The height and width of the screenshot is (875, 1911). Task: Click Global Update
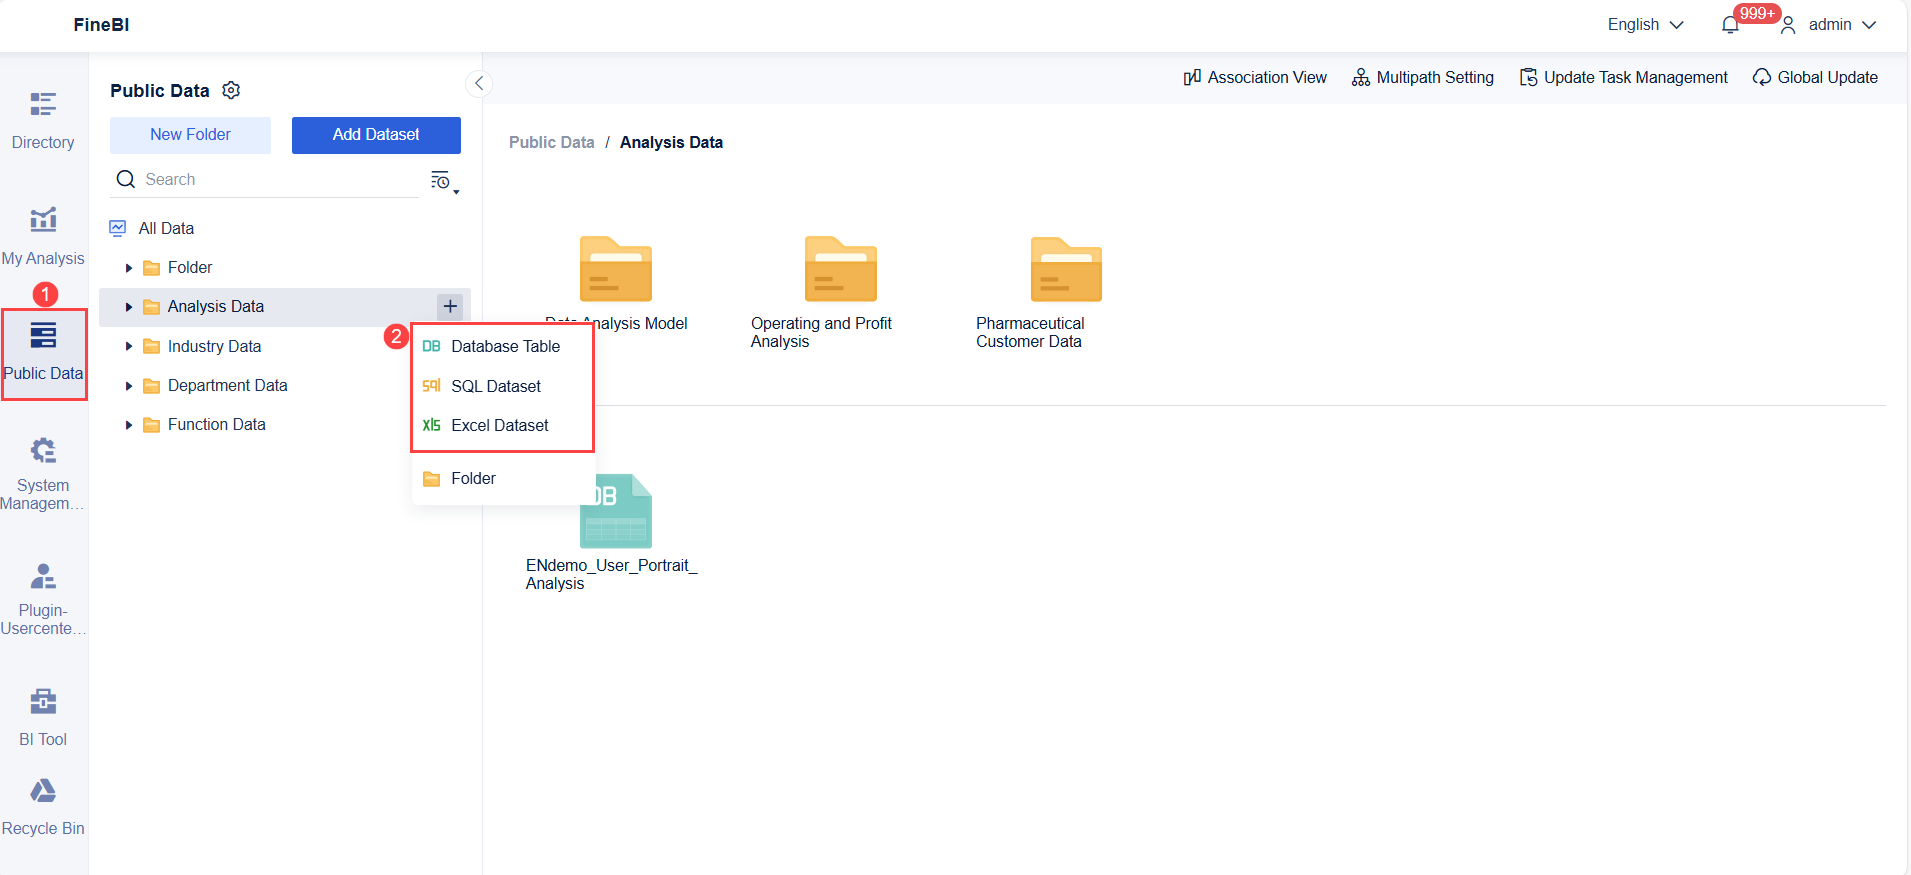pos(1815,77)
